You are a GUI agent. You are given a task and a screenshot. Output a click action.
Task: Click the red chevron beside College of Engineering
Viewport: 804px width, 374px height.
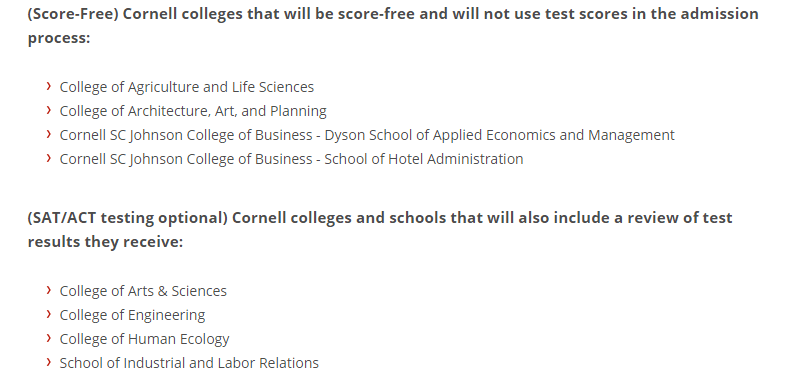click(x=49, y=314)
